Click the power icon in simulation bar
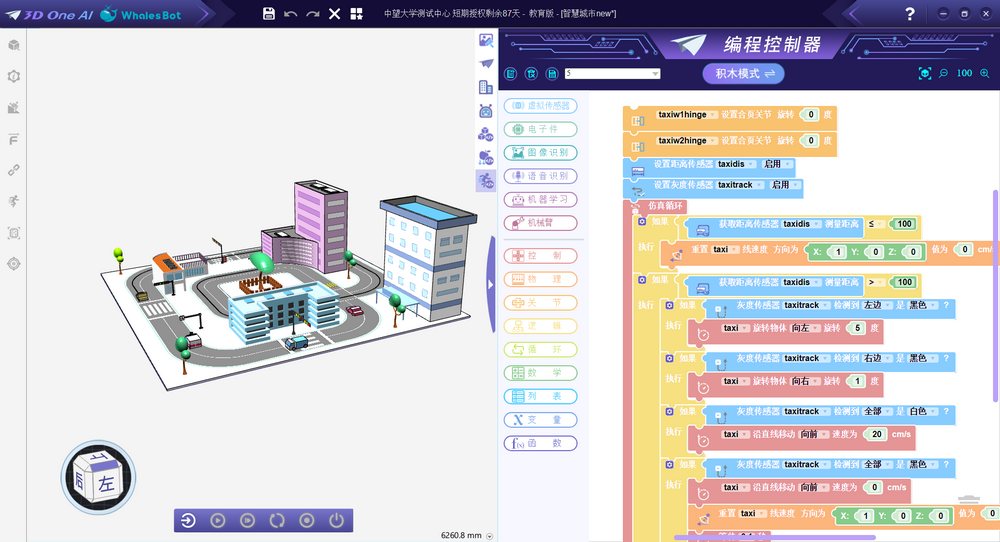The height and width of the screenshot is (542, 1000). click(x=336, y=520)
